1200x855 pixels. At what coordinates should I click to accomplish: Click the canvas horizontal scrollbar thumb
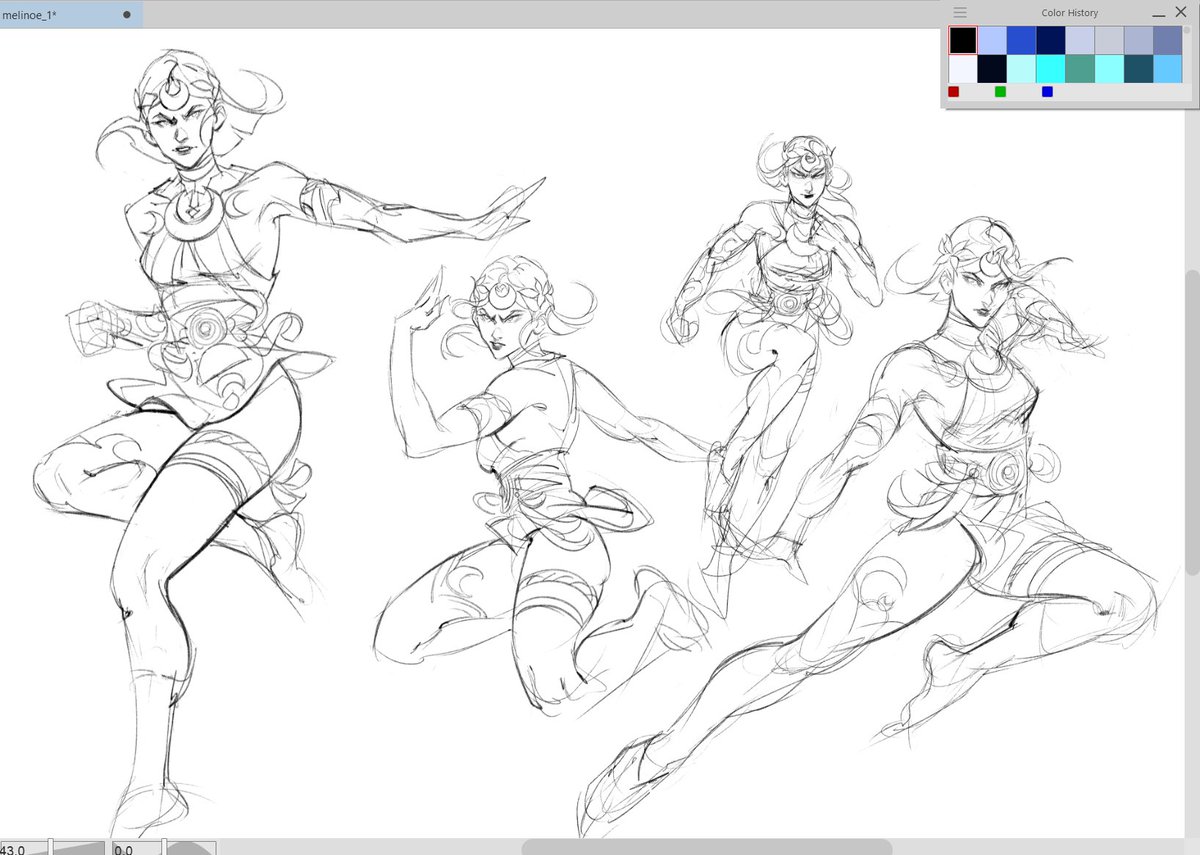(706, 847)
